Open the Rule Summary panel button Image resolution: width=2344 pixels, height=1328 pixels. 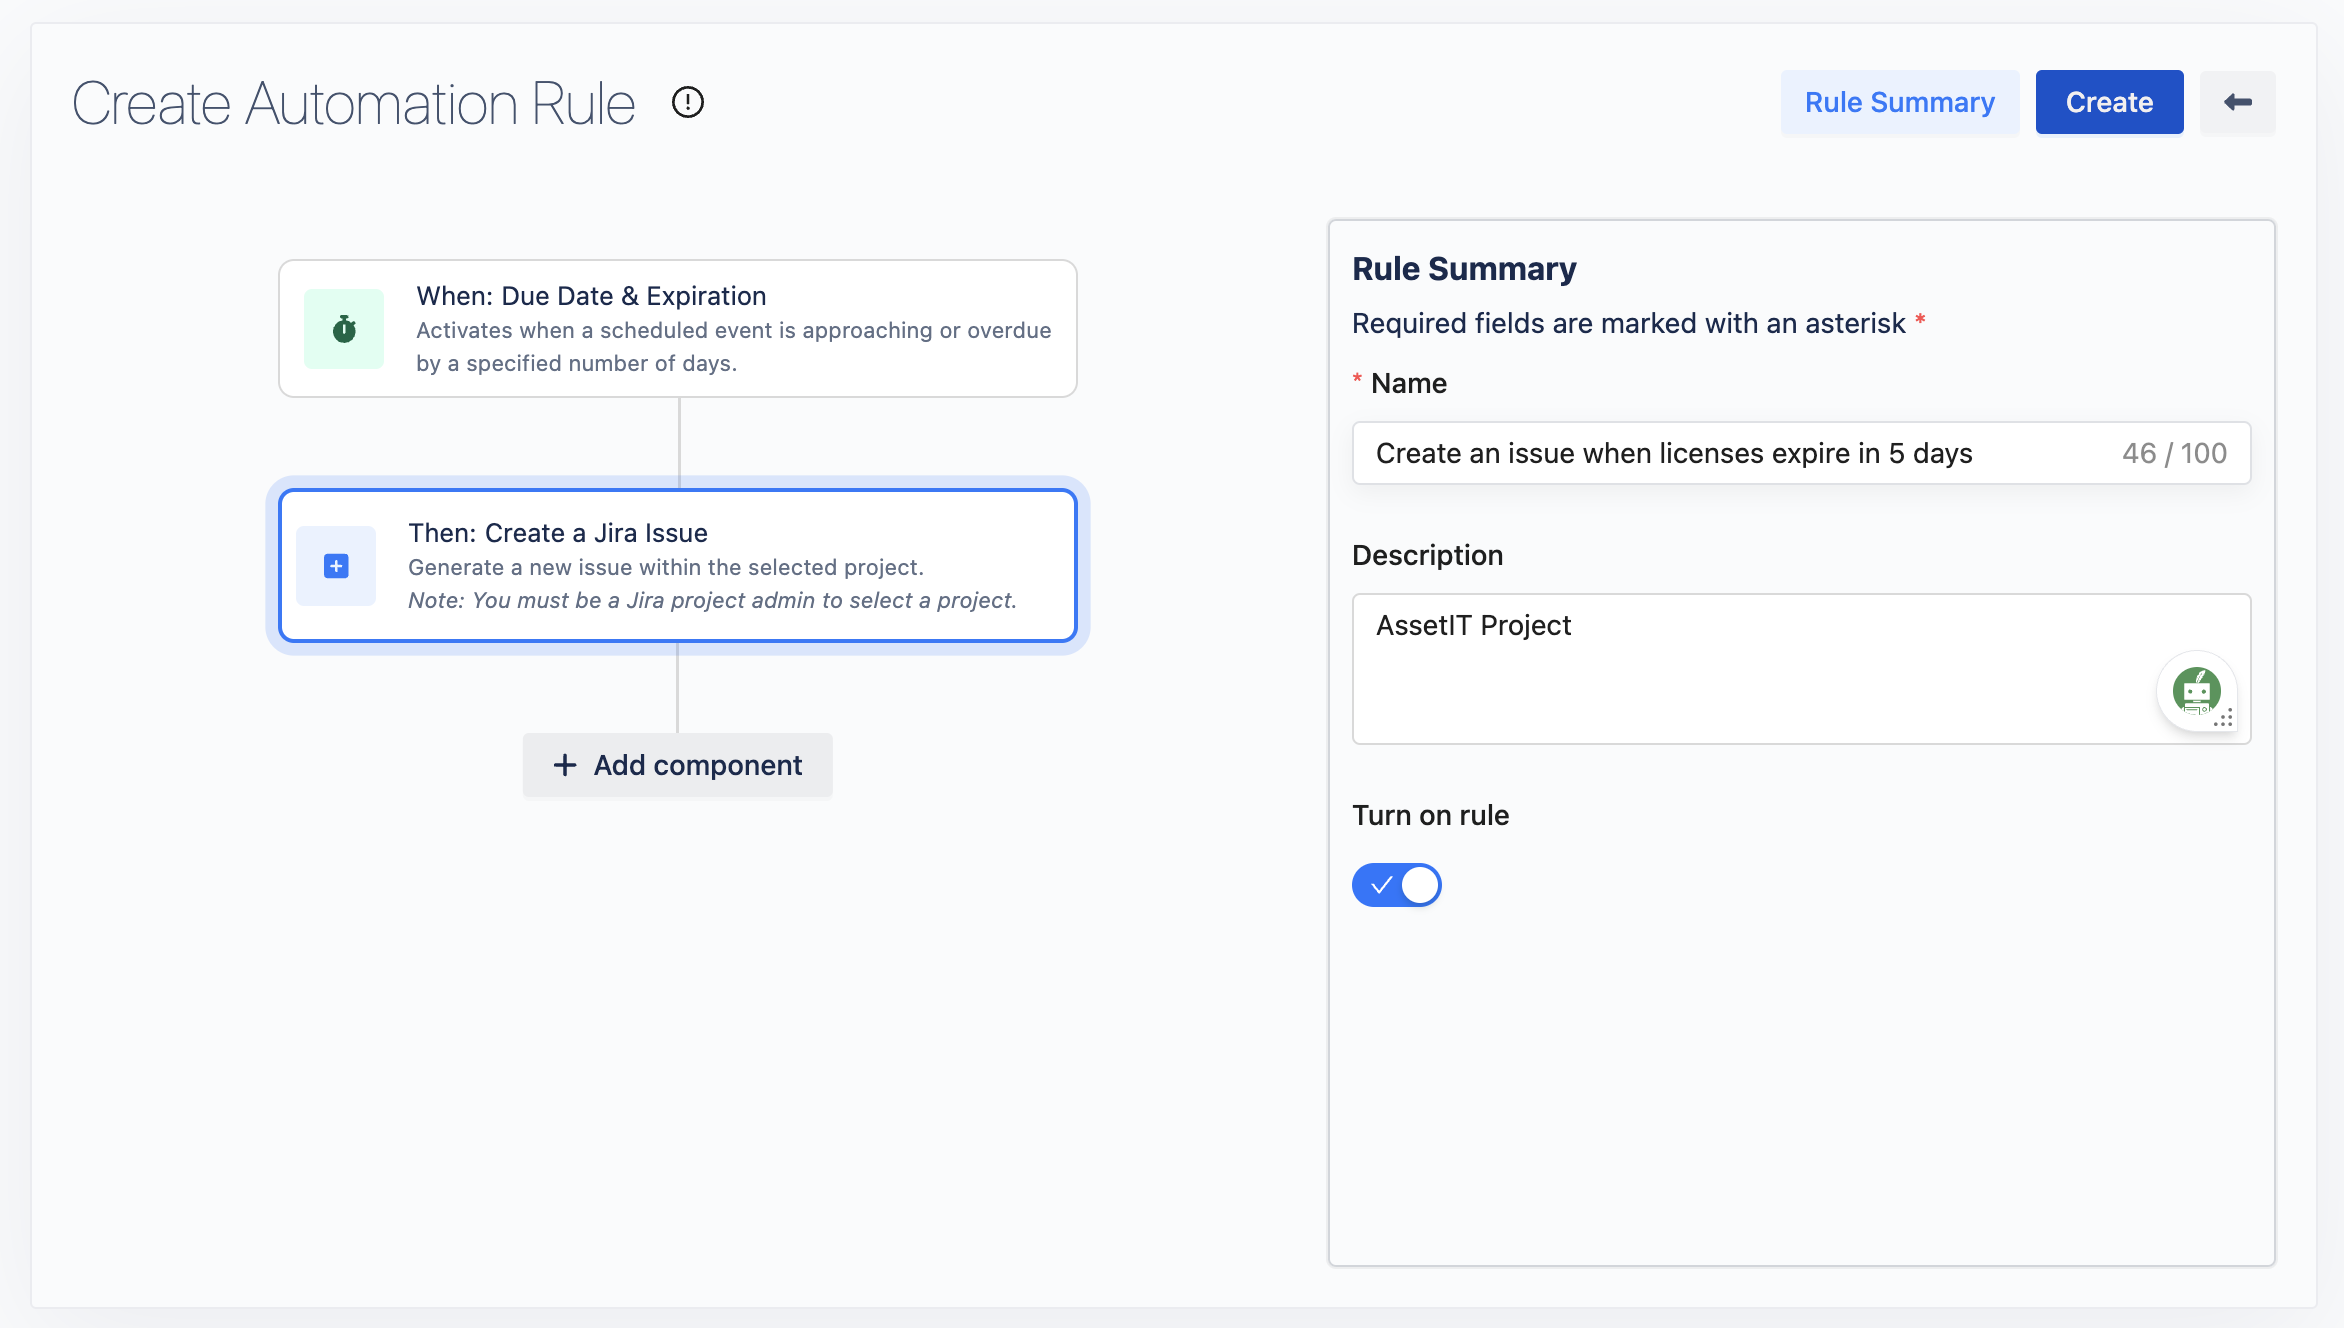pyautogui.click(x=1899, y=102)
